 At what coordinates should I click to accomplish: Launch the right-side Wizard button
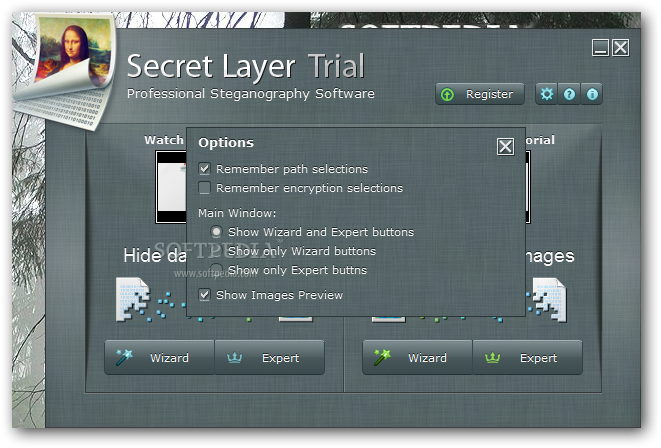(x=417, y=357)
